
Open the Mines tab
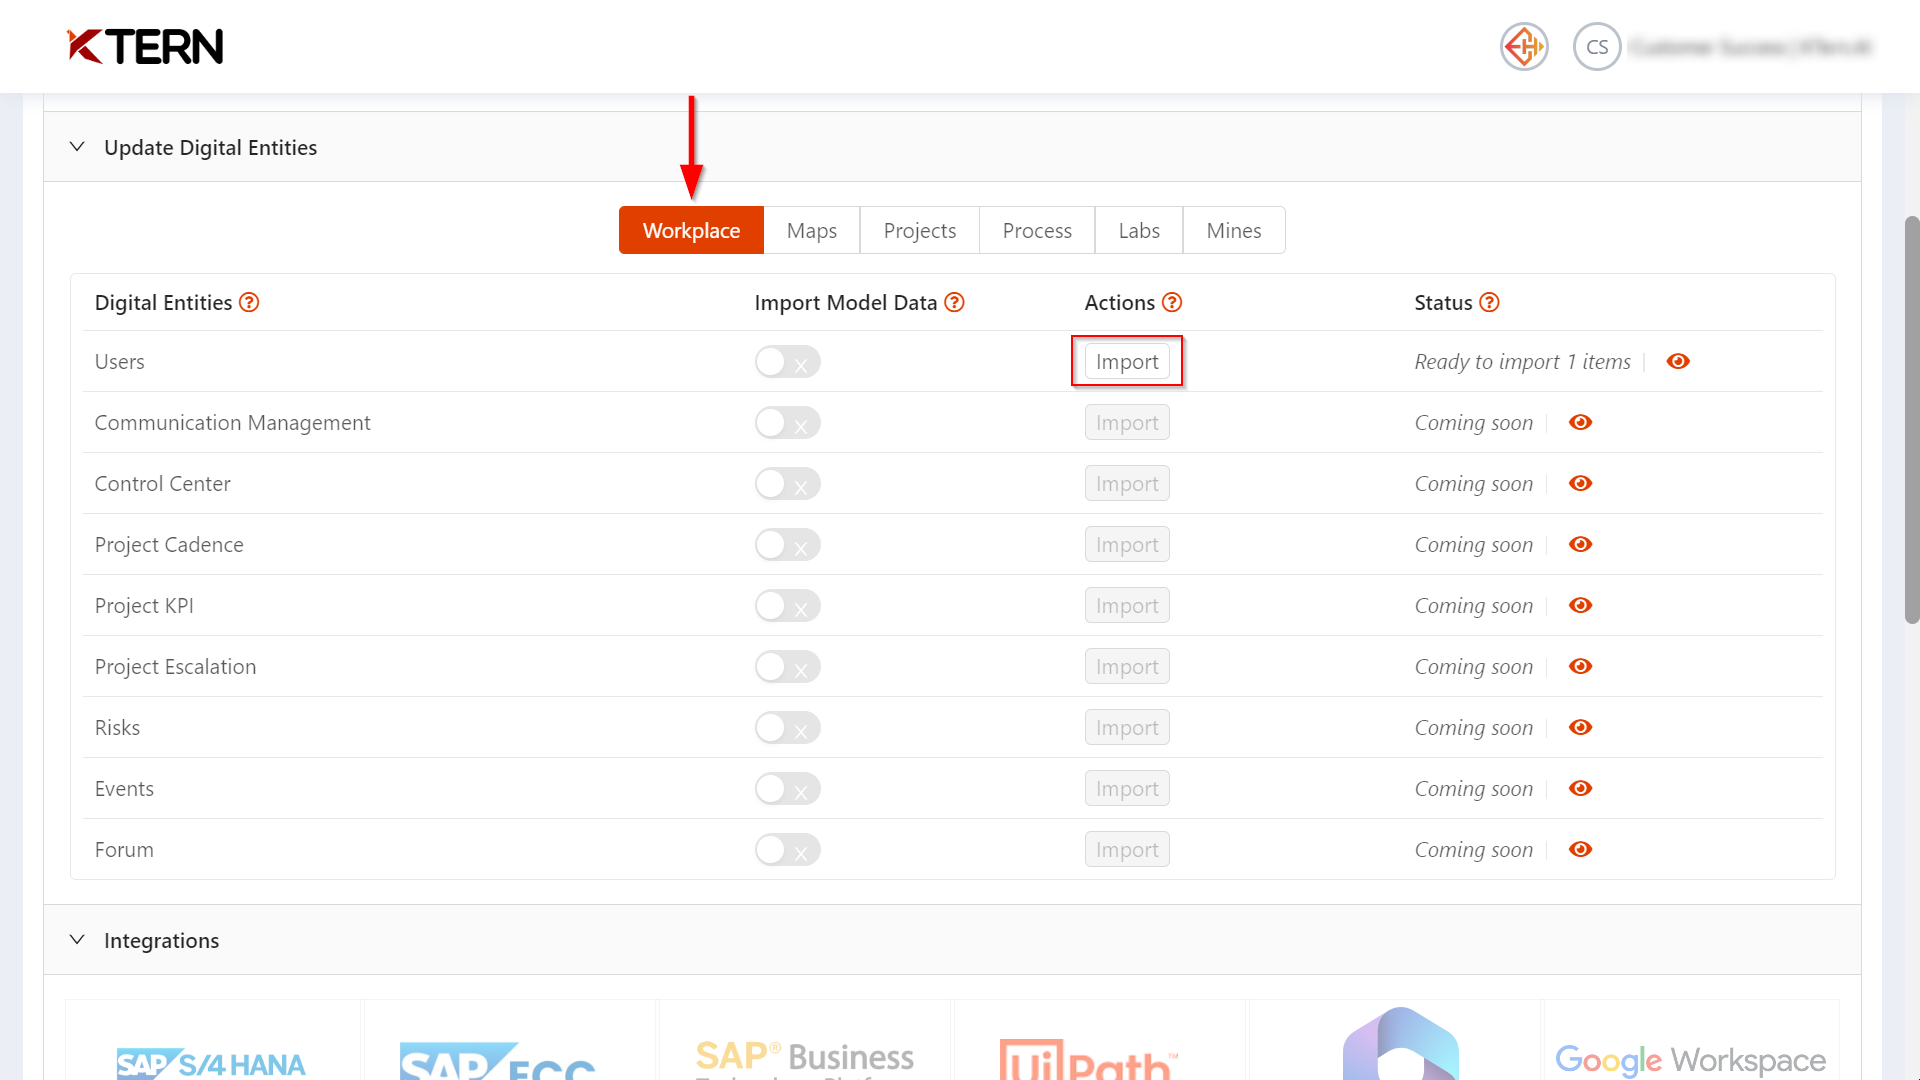[1233, 230]
